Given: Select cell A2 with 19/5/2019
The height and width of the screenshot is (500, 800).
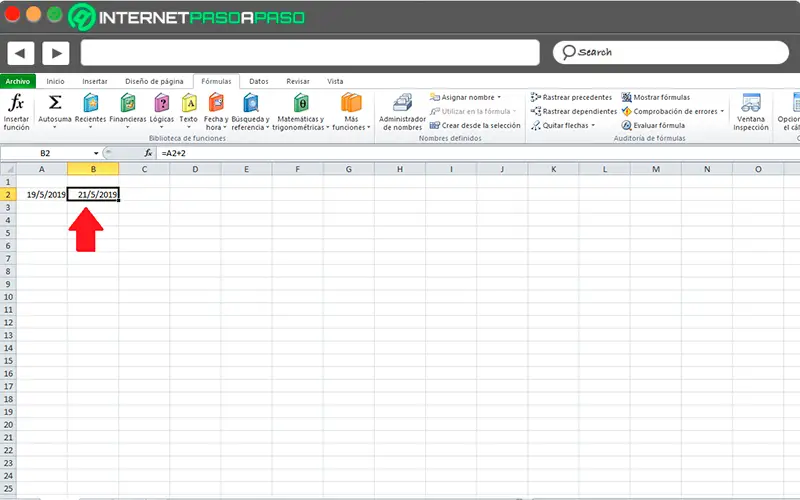Looking at the screenshot, I should (x=41, y=194).
